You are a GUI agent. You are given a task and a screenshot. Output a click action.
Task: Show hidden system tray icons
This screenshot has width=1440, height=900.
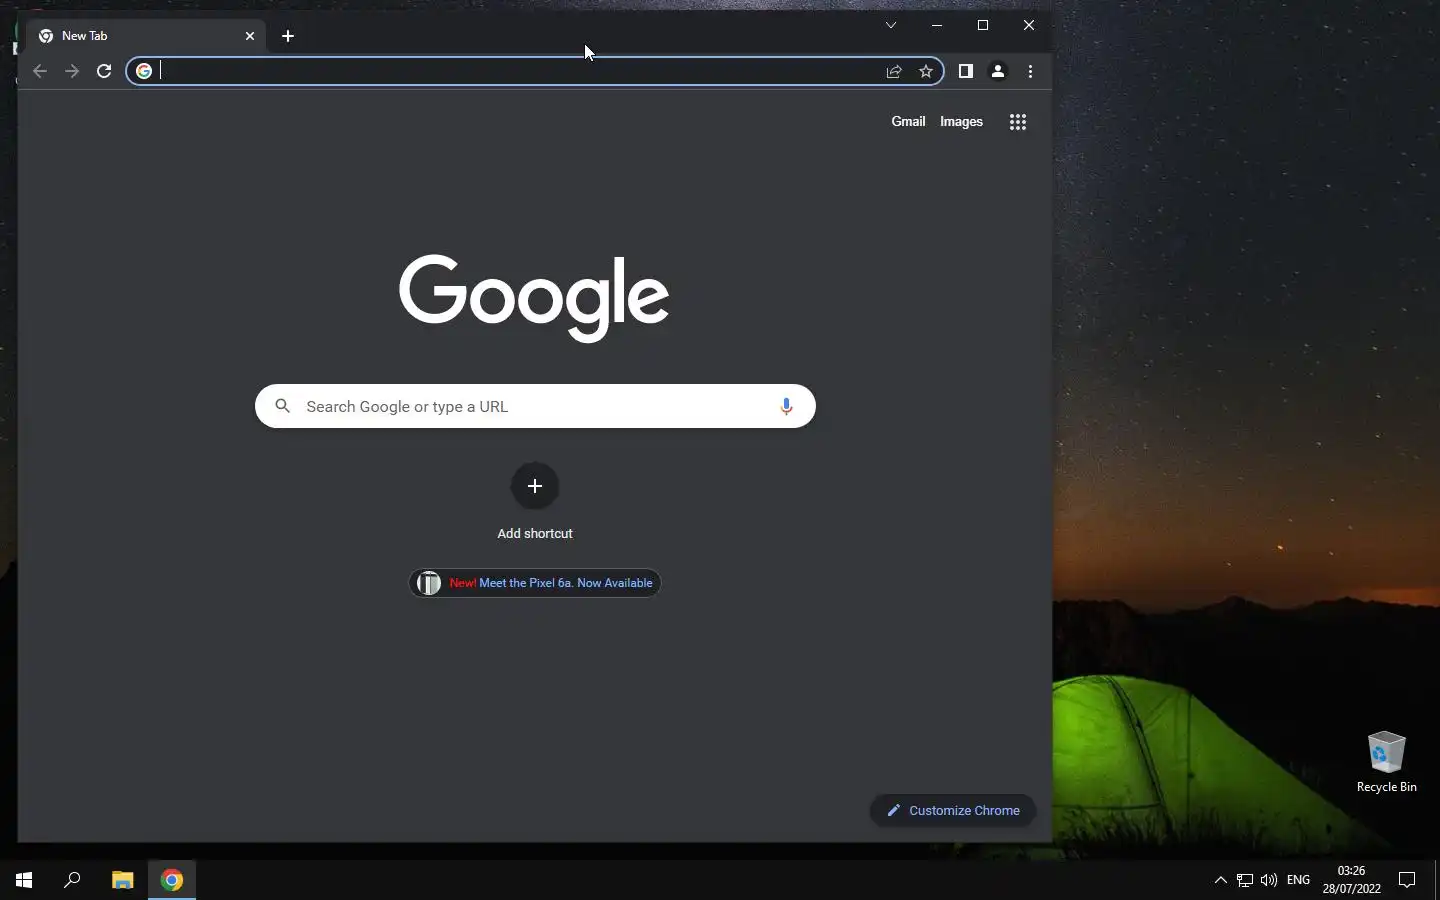point(1220,880)
